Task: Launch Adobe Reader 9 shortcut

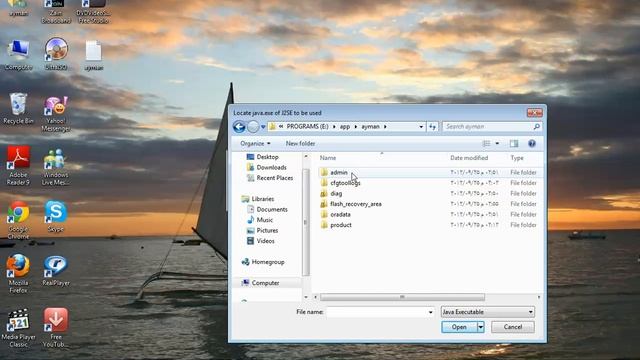Action: pos(18,165)
